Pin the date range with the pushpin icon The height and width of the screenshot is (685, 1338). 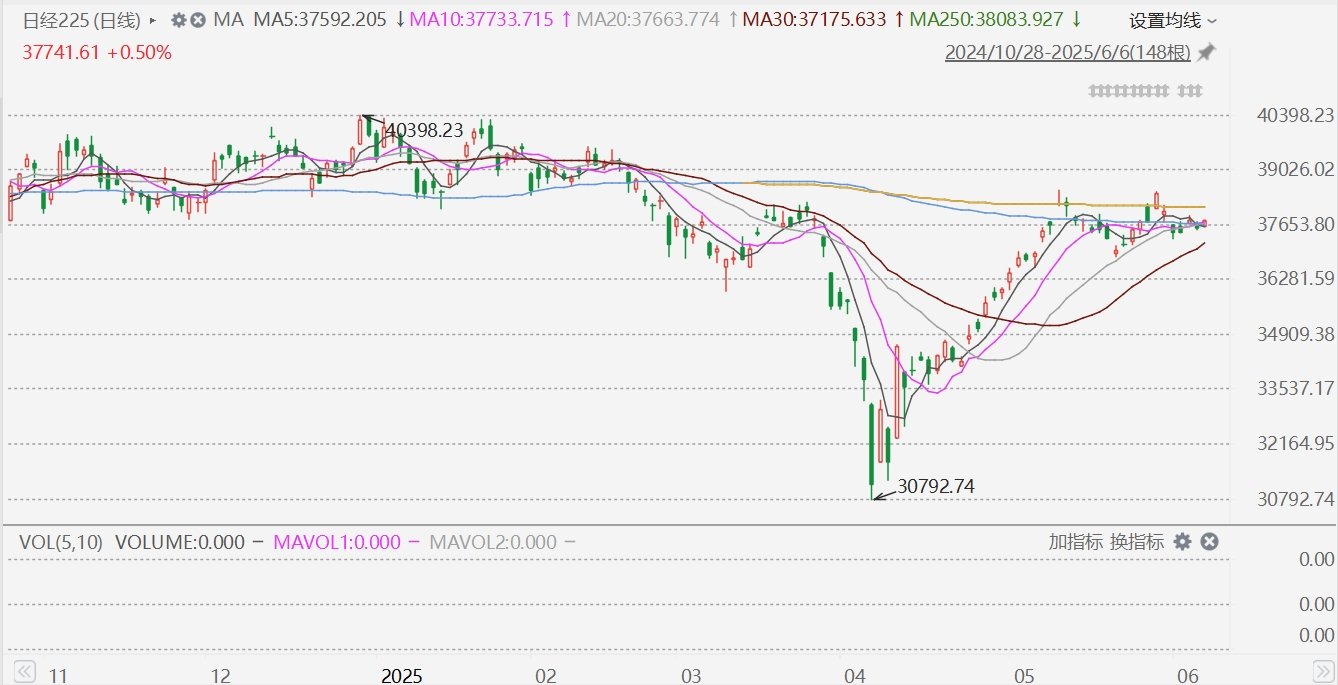tap(1207, 52)
